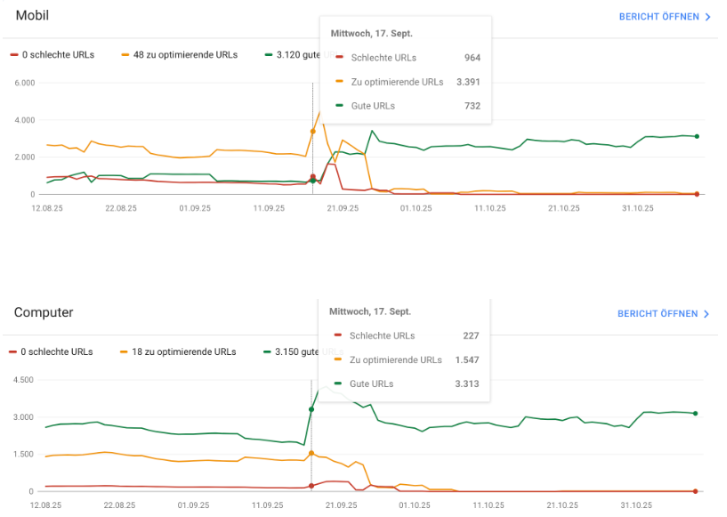Click chevron arrow beside Mobil BERICHT ÖFFNEN
Image resolution: width=727 pixels, height=517 pixels.
point(707,17)
